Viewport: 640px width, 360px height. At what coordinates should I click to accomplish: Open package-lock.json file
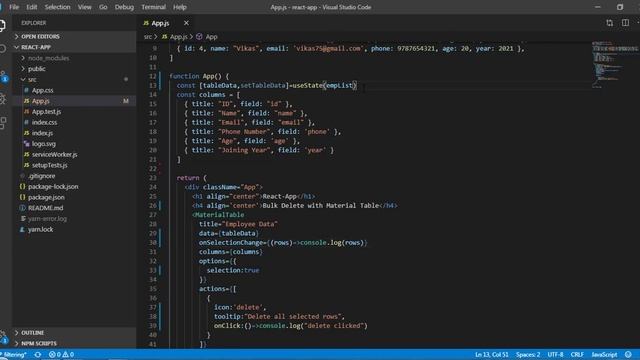53,187
